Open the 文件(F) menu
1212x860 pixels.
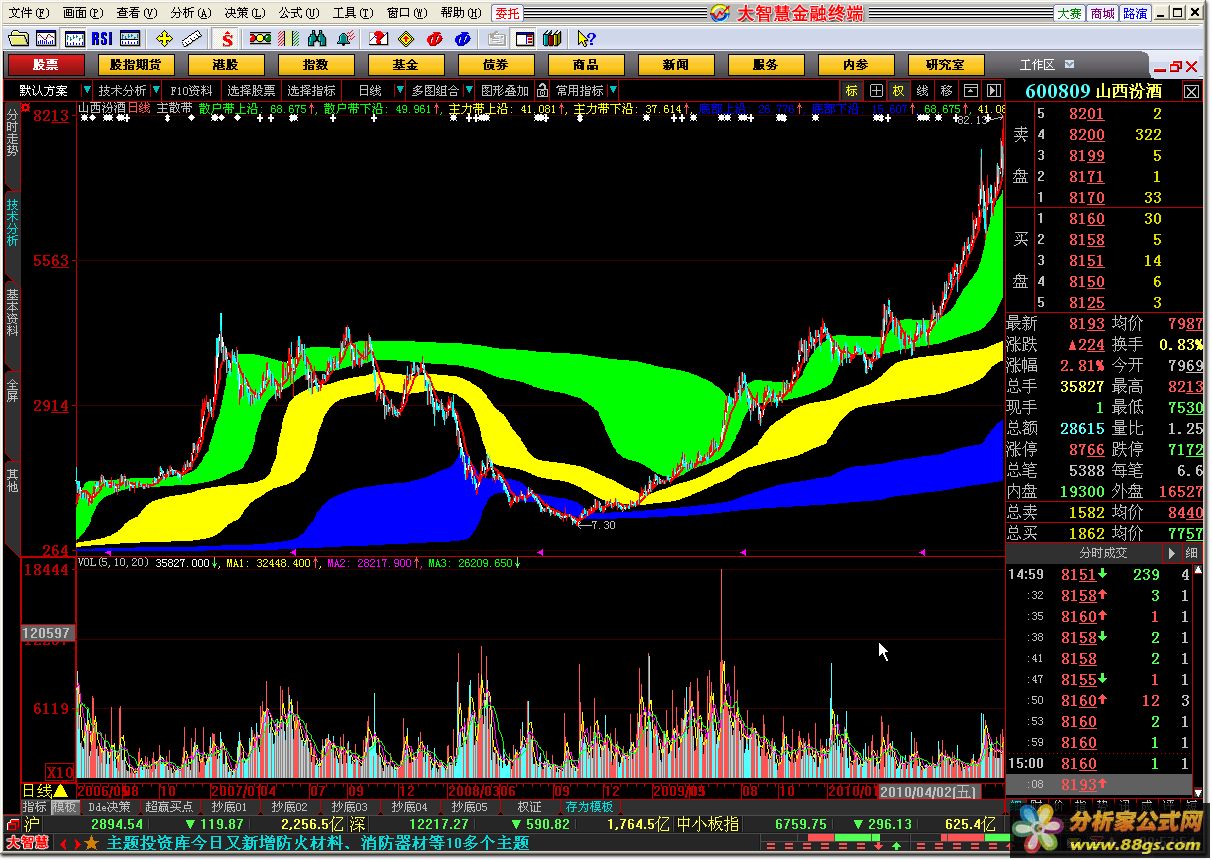[x=27, y=13]
